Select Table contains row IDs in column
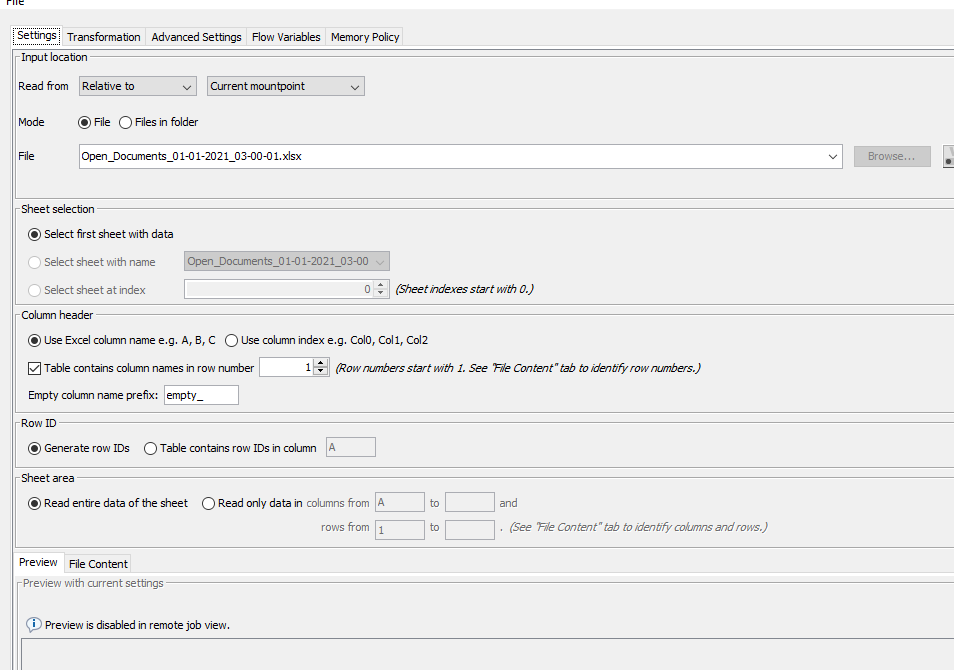954x670 pixels. (x=150, y=448)
